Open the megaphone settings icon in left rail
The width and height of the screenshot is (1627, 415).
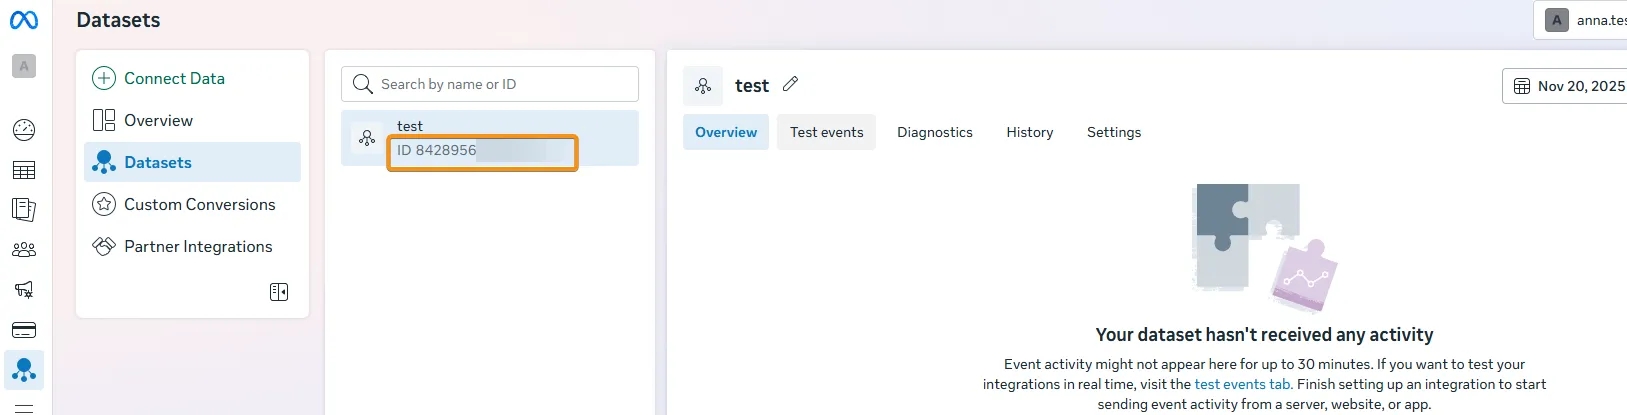click(24, 290)
